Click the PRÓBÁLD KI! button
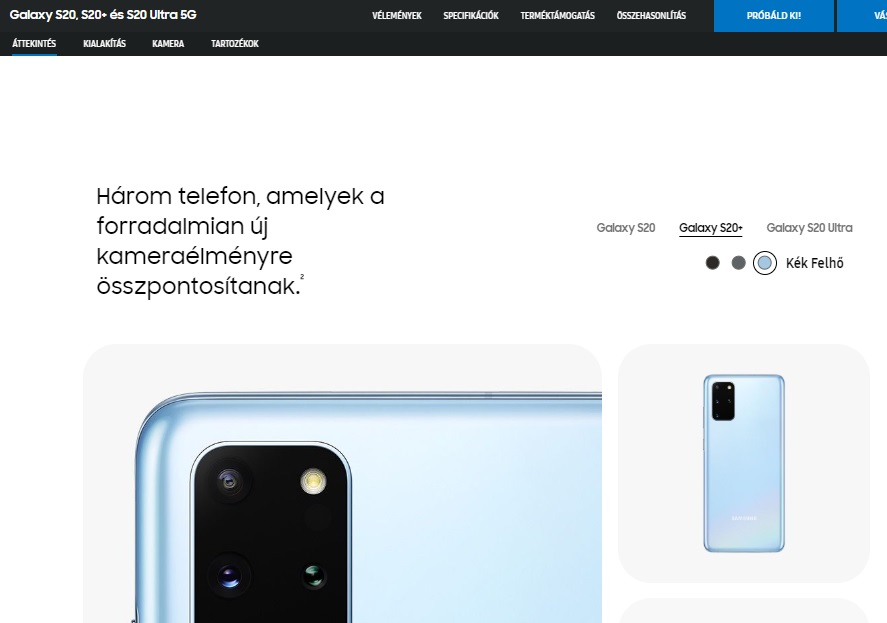Viewport: 887px width, 623px height. tap(773, 16)
